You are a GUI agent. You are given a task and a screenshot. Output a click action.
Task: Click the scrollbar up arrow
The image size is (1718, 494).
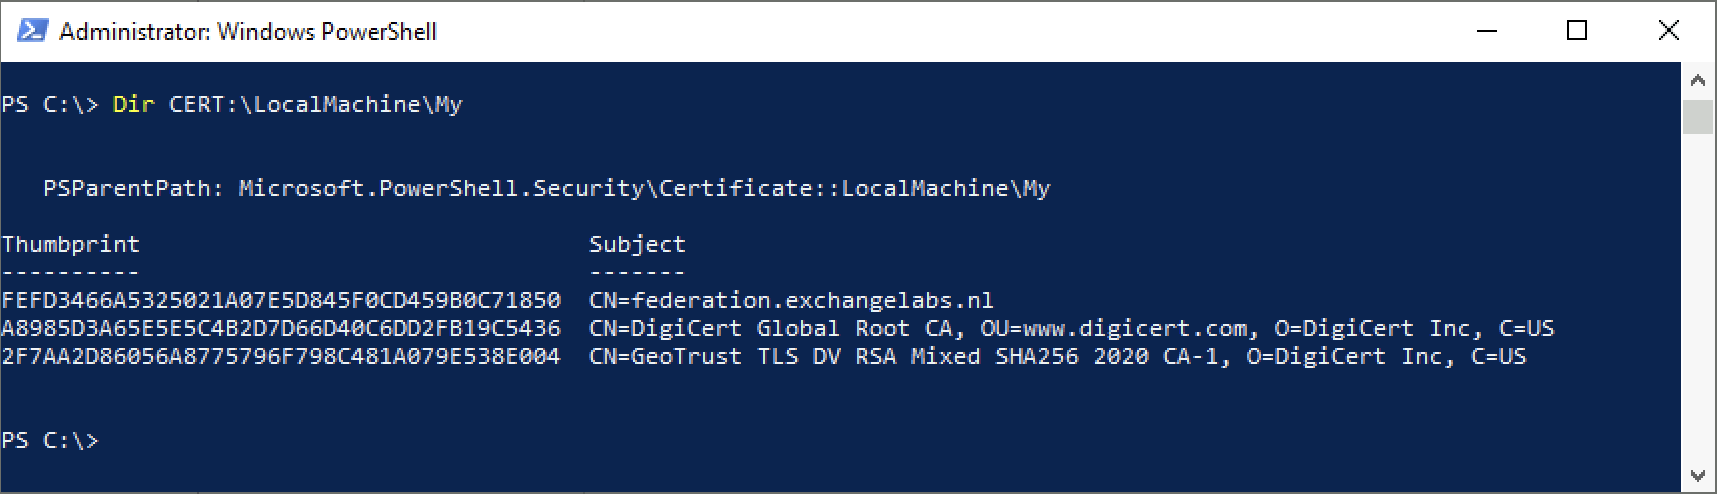1697,80
